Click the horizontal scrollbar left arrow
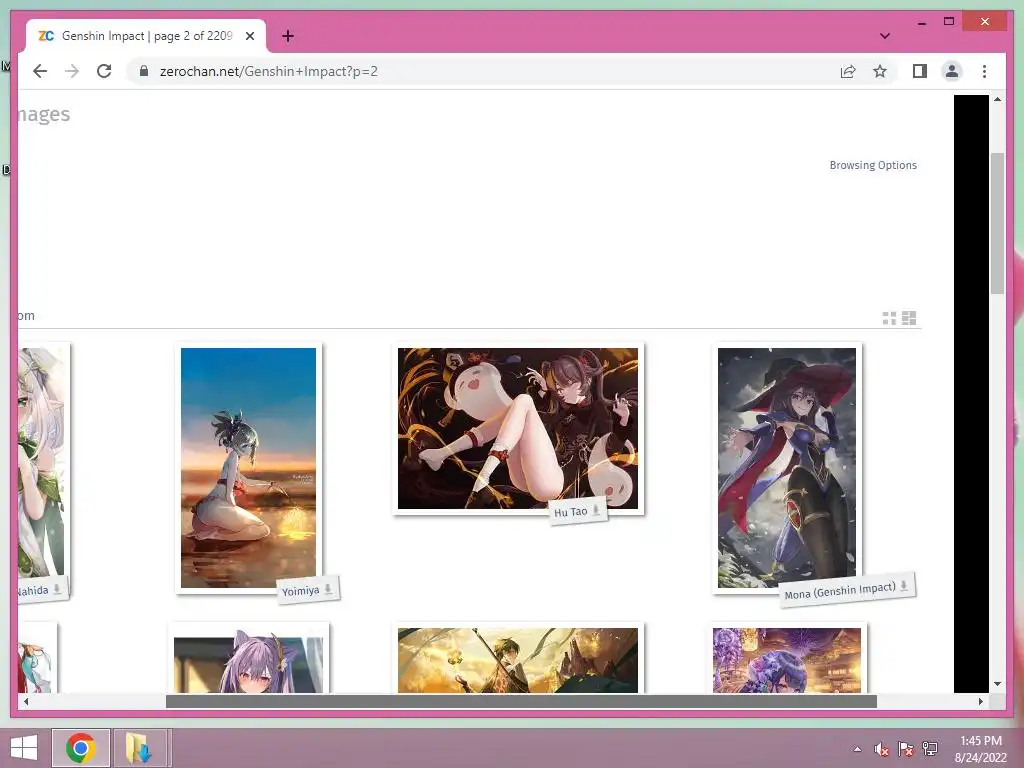The height and width of the screenshot is (768, 1024). [x=25, y=701]
